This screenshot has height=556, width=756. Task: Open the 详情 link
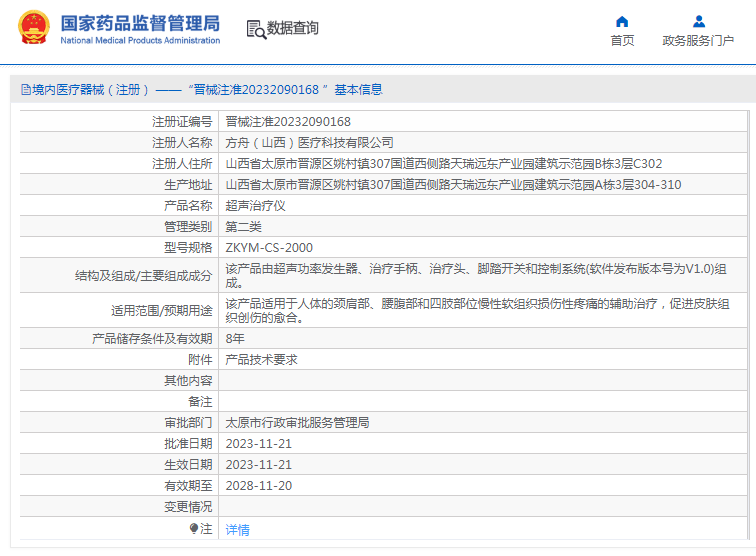click(237, 529)
